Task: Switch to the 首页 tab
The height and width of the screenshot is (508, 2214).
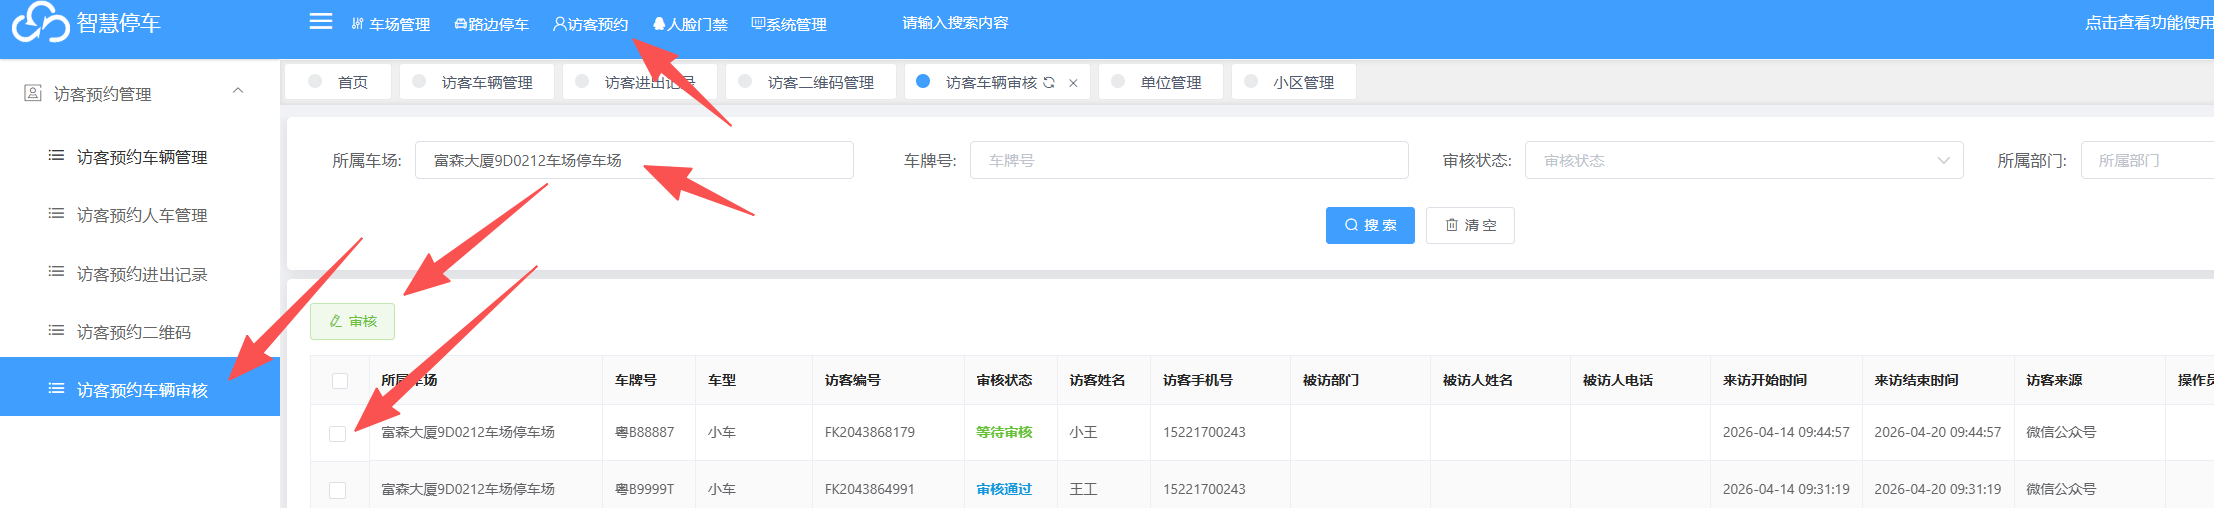Action: (338, 82)
